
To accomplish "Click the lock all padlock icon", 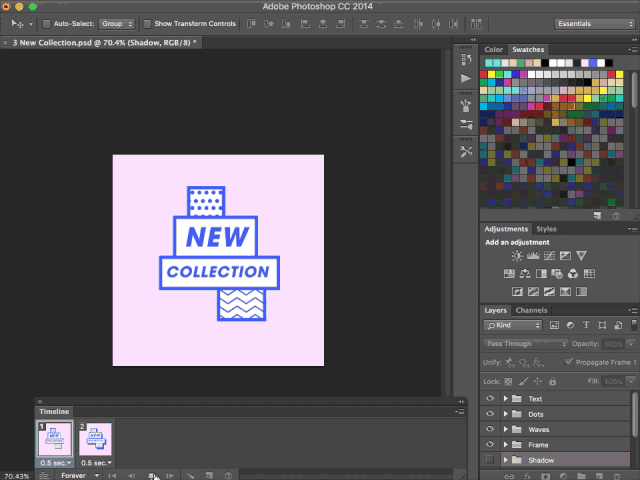I will (552, 381).
